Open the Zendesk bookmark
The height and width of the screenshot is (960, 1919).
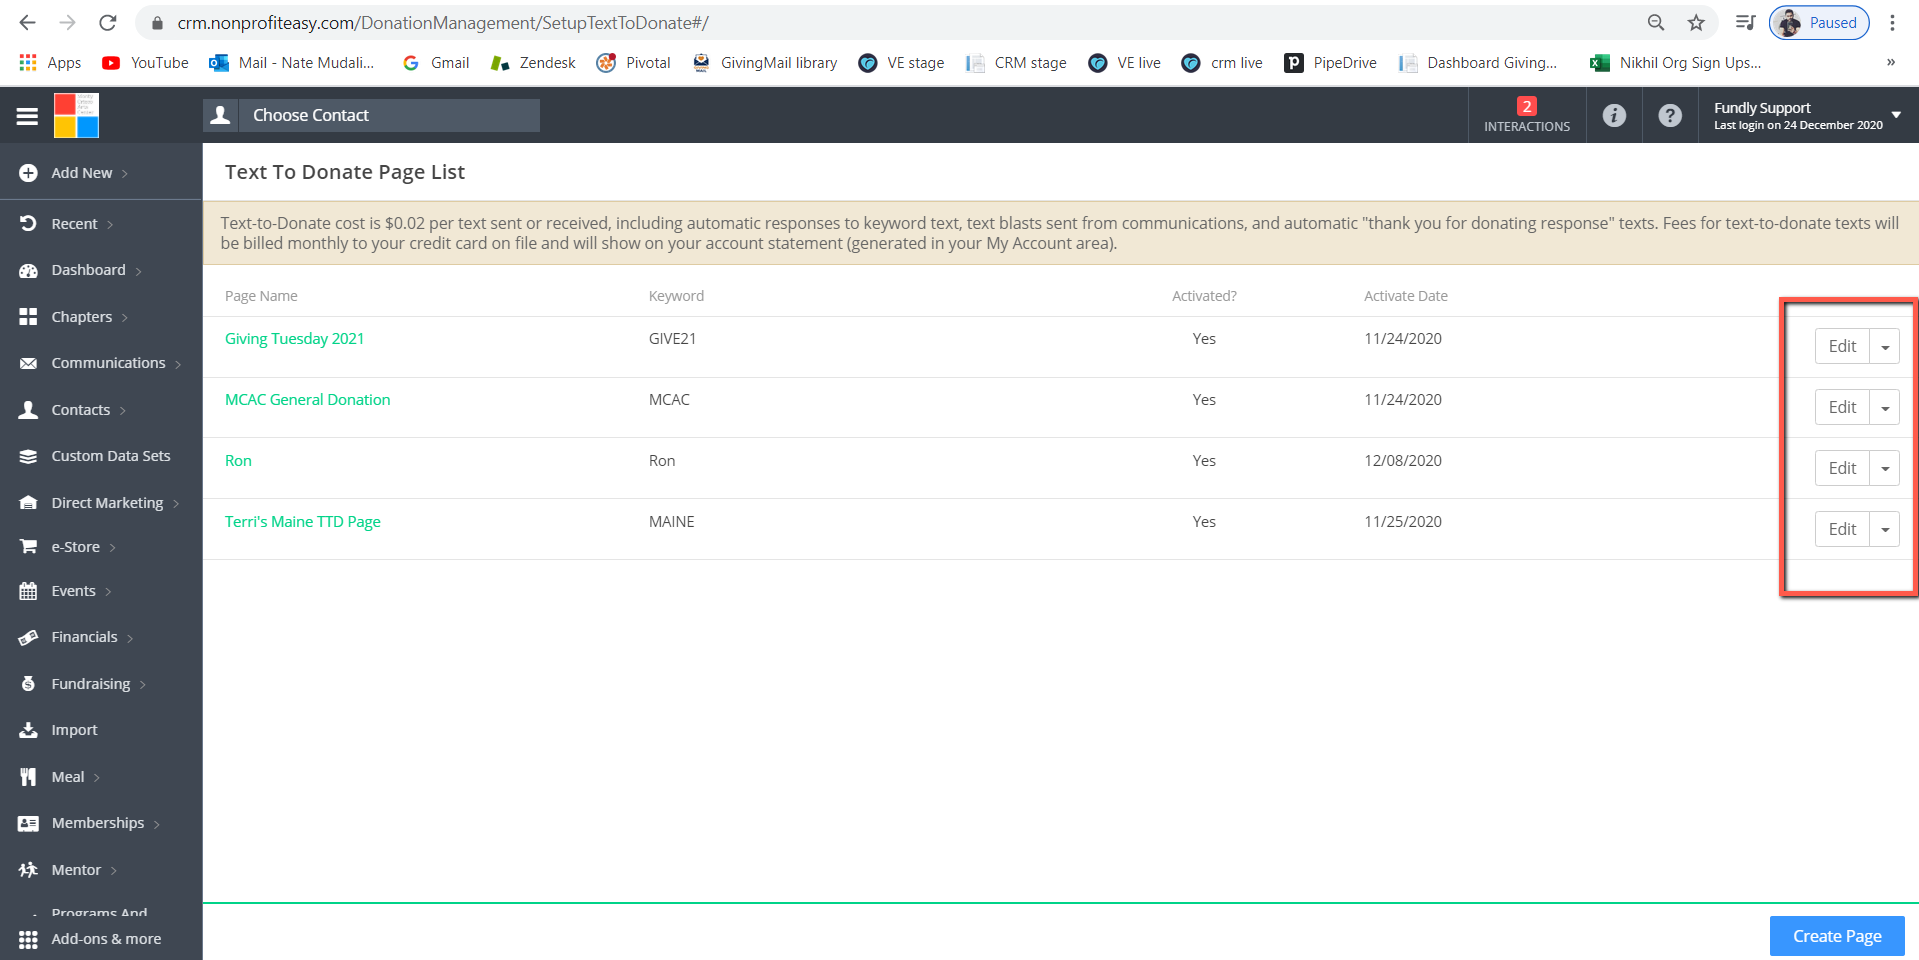click(533, 62)
